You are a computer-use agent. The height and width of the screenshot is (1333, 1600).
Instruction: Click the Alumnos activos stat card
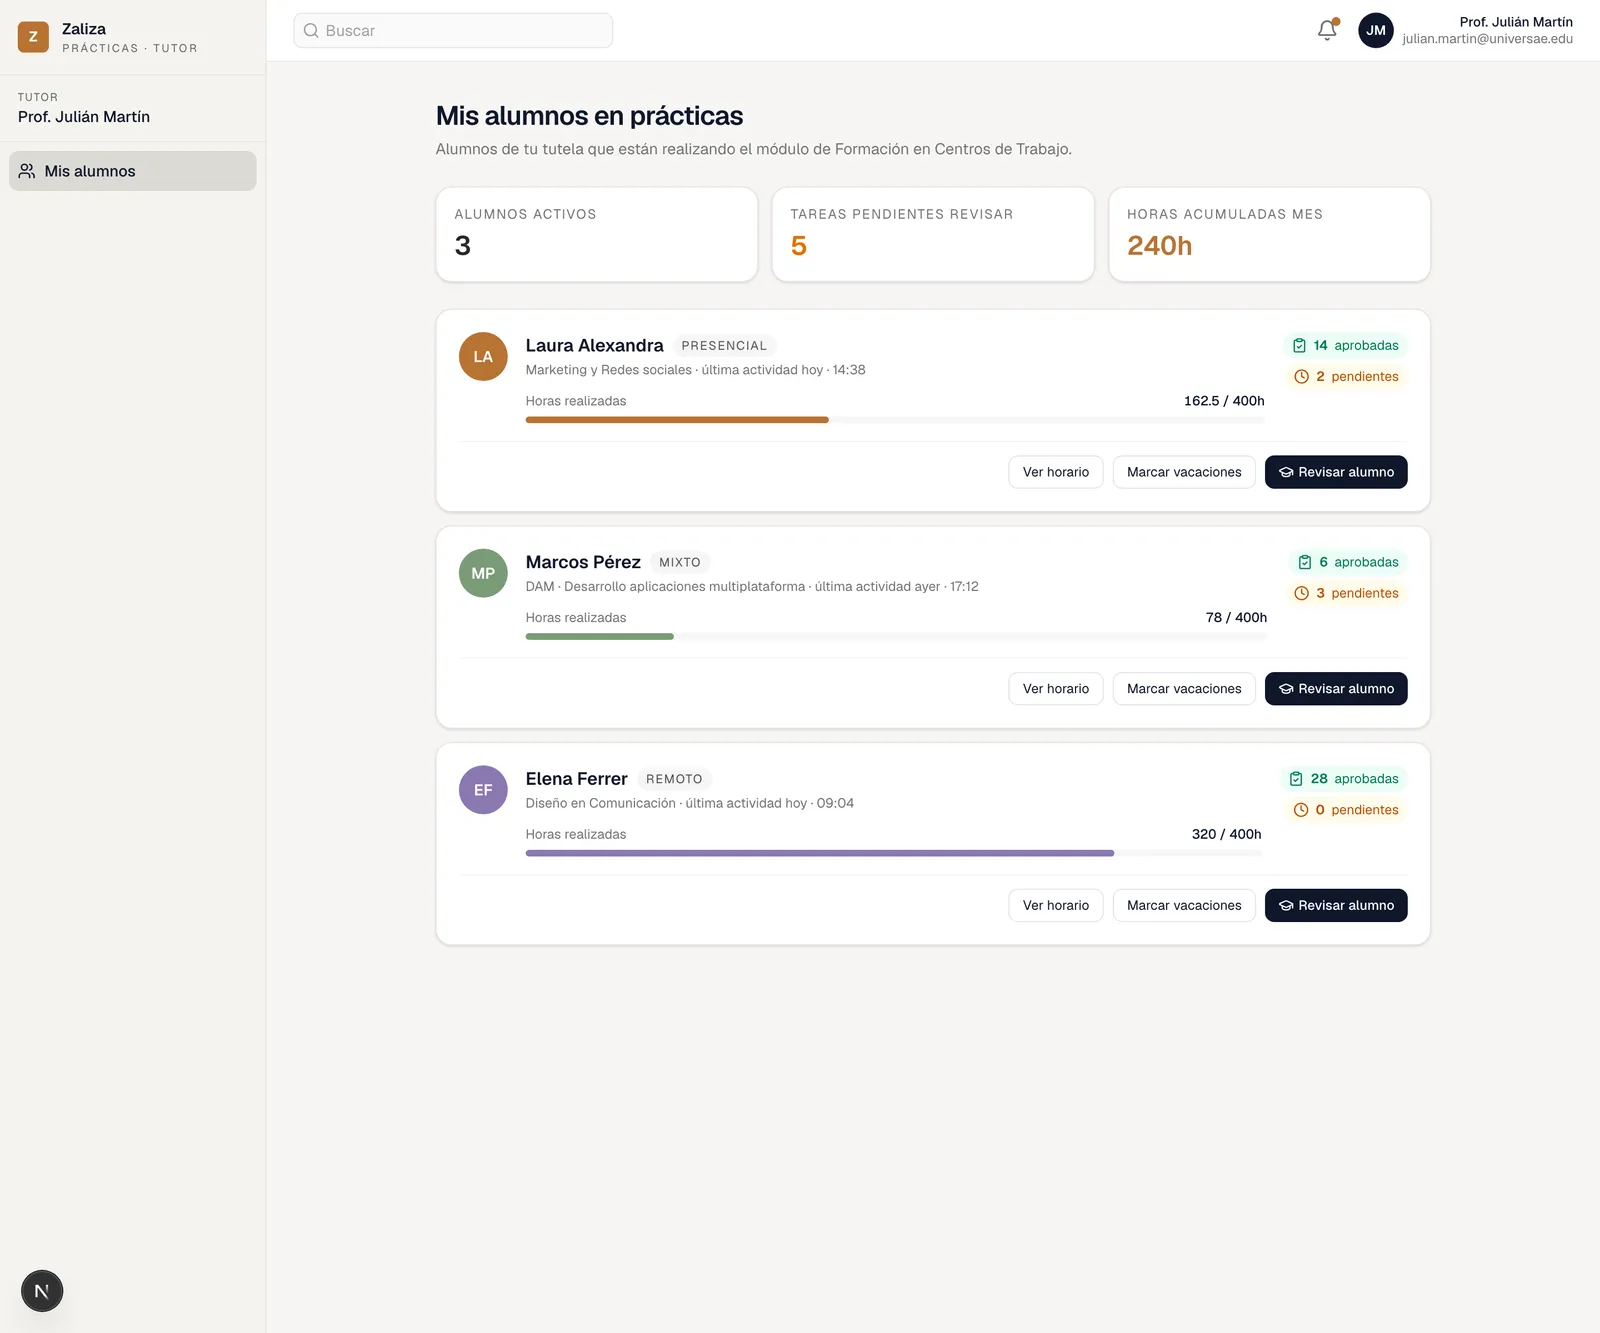pyautogui.click(x=597, y=235)
